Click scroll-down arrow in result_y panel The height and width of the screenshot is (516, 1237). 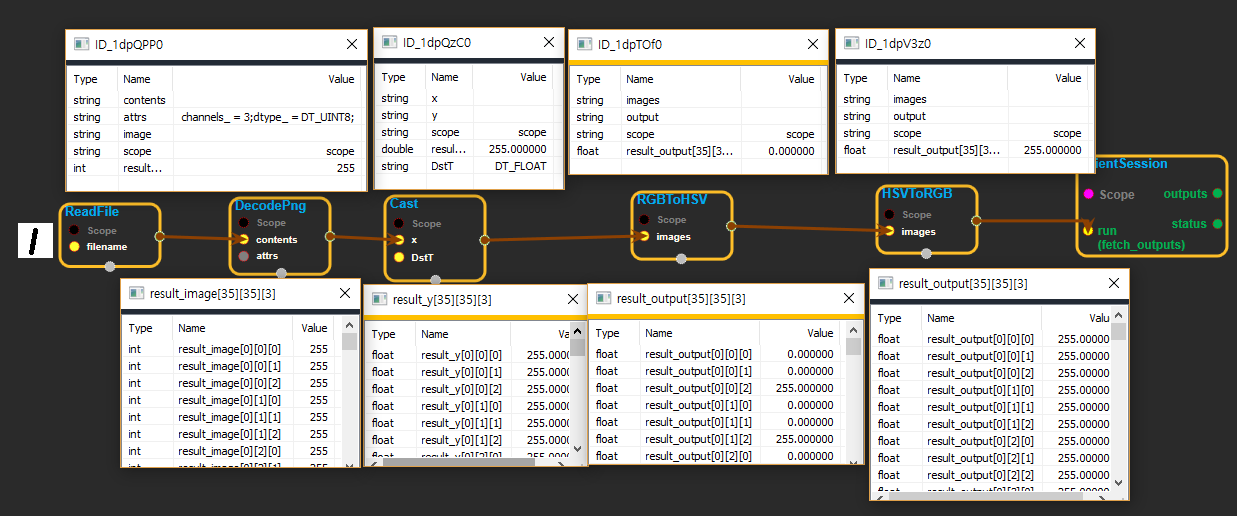[x=577, y=448]
